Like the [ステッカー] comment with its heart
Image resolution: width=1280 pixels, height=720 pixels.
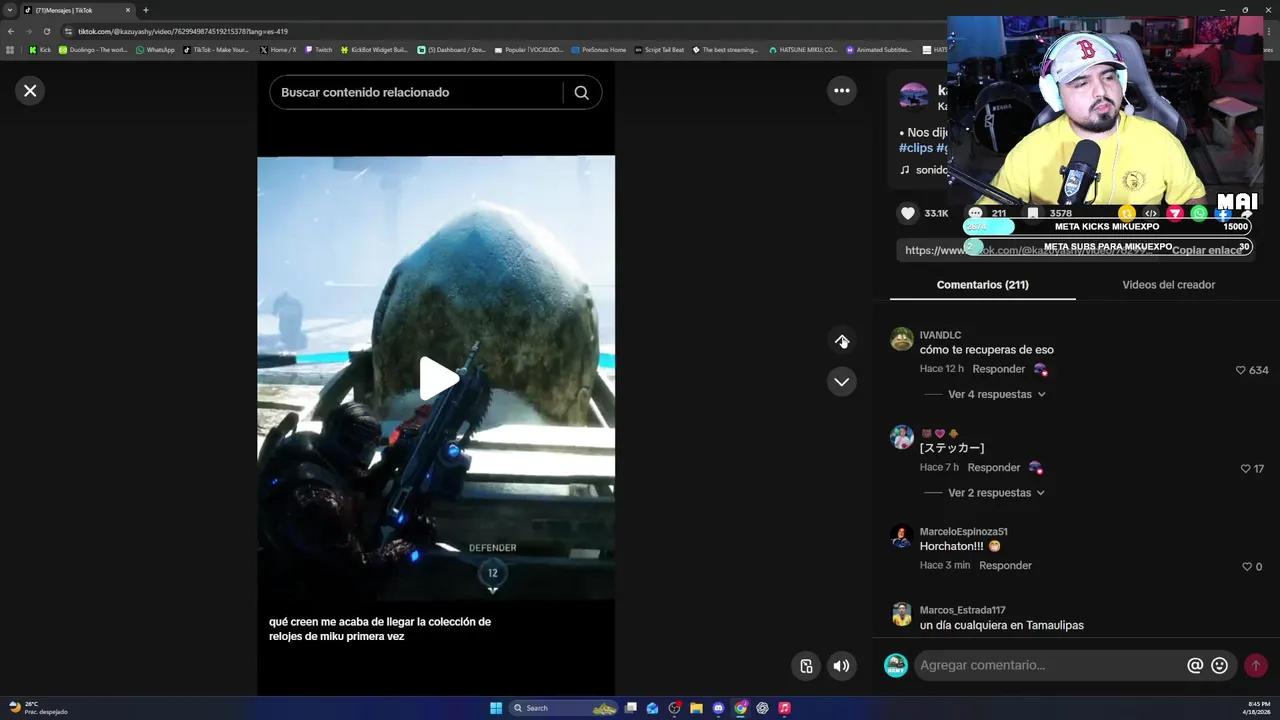[x=1245, y=469]
